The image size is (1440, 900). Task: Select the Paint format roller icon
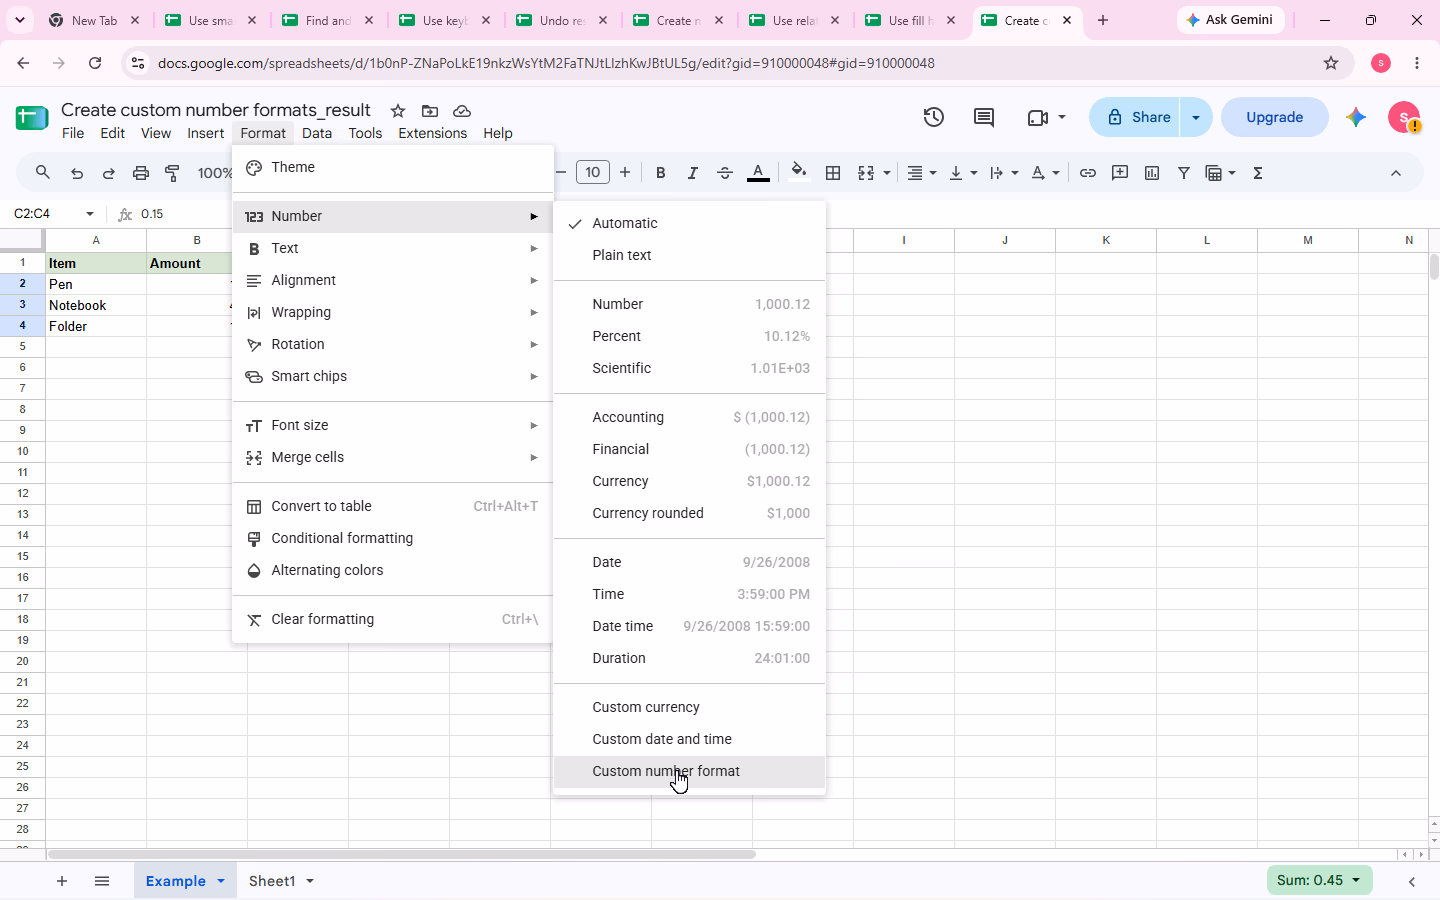(x=173, y=173)
